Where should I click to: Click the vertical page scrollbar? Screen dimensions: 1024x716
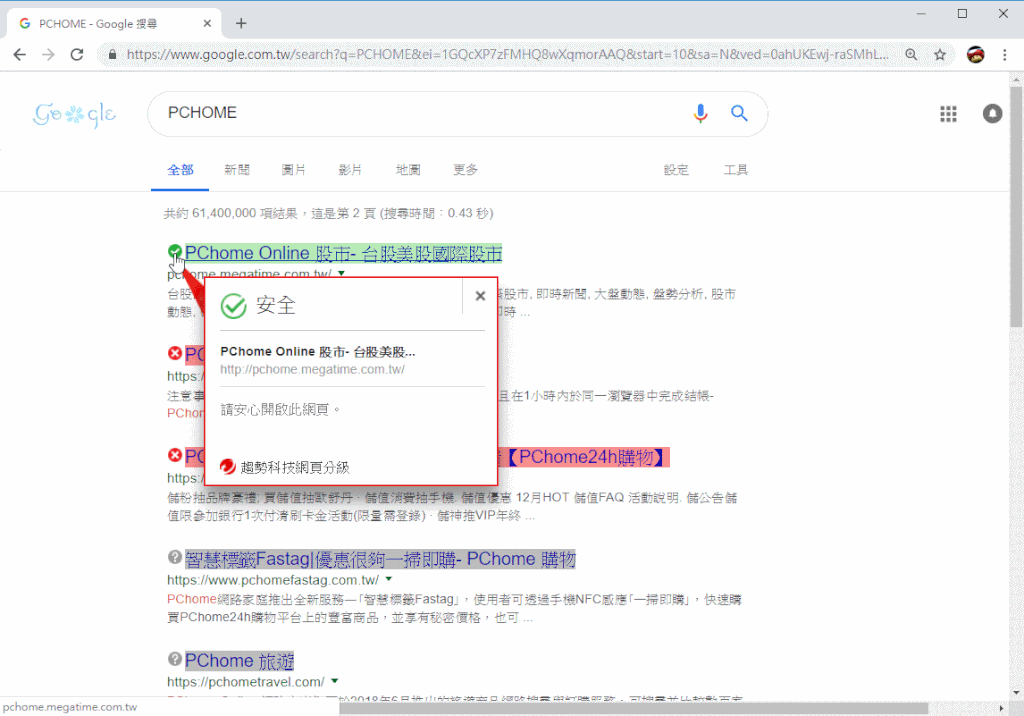[x=1016, y=205]
